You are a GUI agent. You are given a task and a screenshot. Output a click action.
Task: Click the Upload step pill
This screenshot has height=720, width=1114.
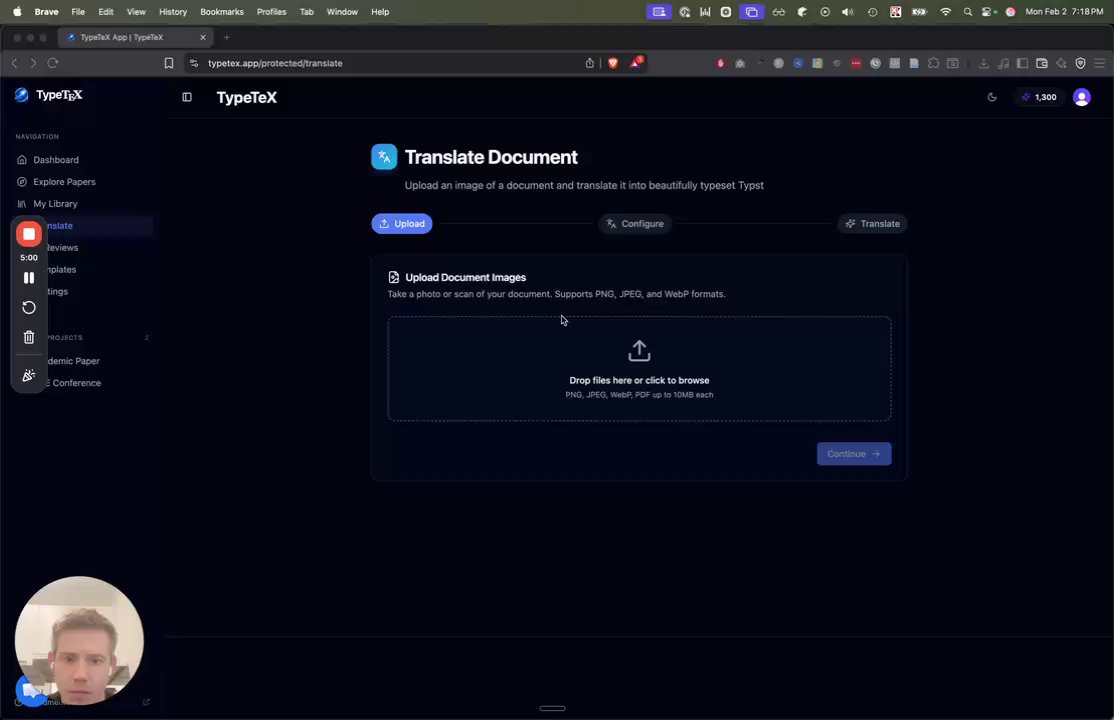402,224
